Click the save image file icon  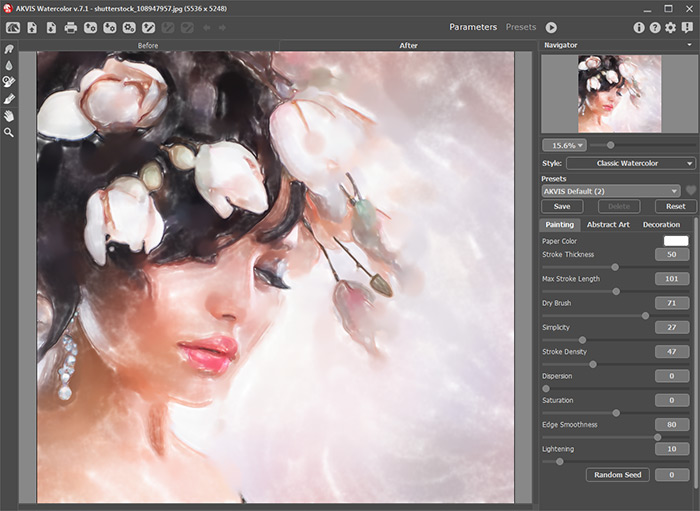click(51, 28)
